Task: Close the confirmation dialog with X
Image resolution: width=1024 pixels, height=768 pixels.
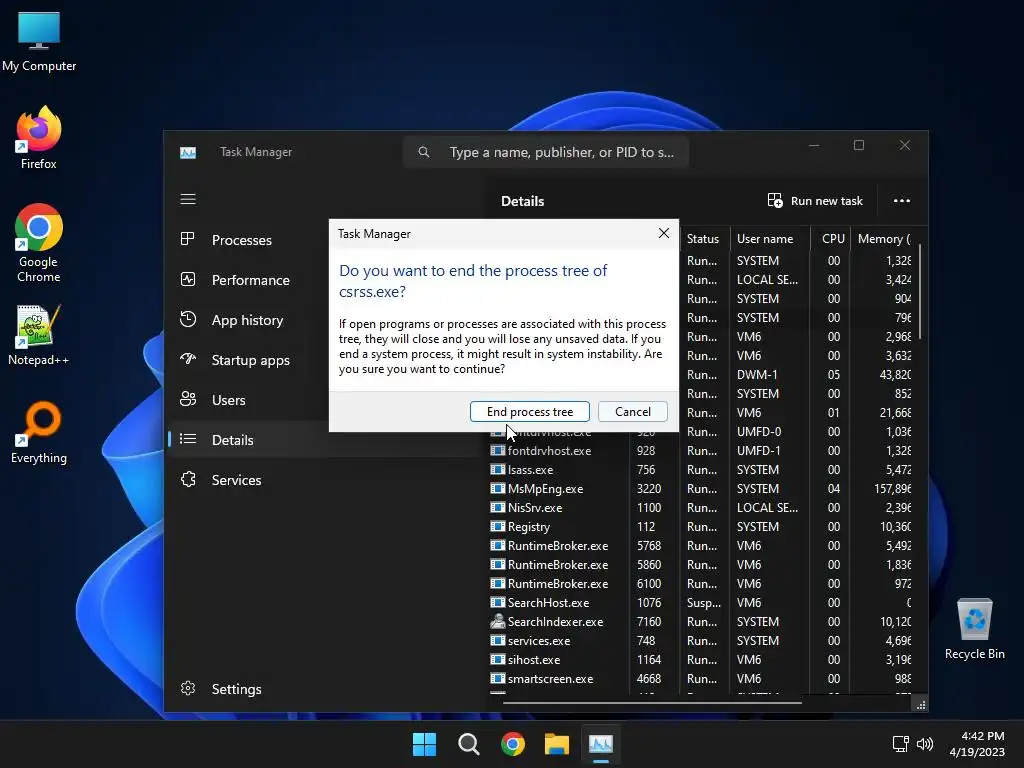Action: click(x=664, y=233)
